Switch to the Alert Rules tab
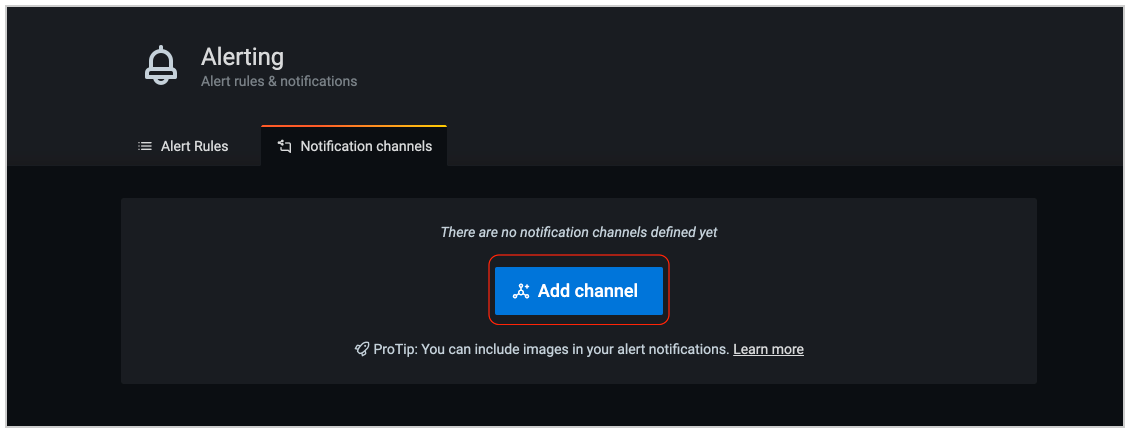 pos(183,146)
